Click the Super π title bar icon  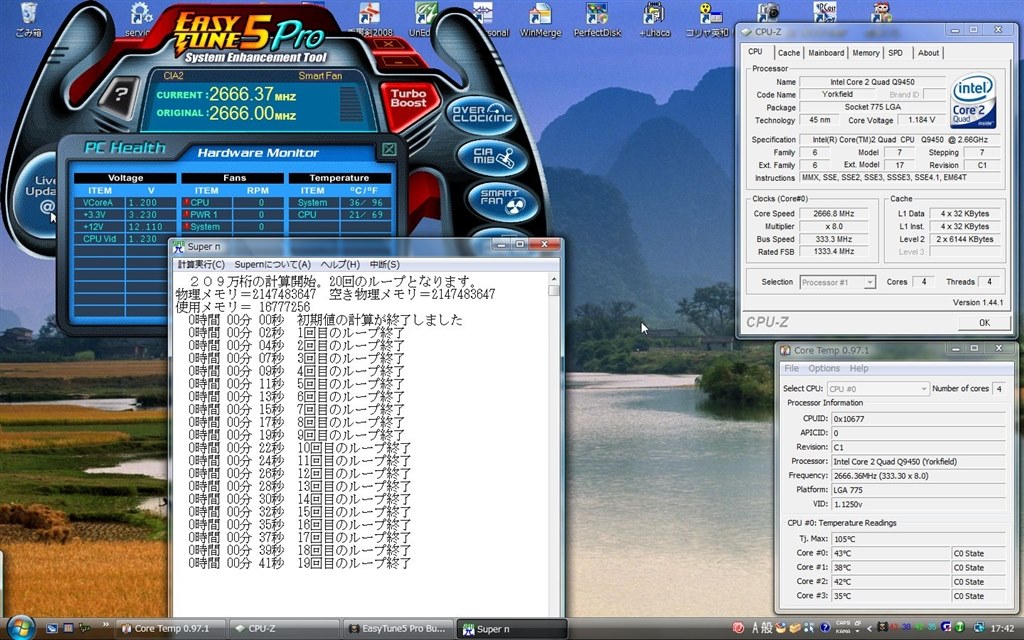(178, 247)
